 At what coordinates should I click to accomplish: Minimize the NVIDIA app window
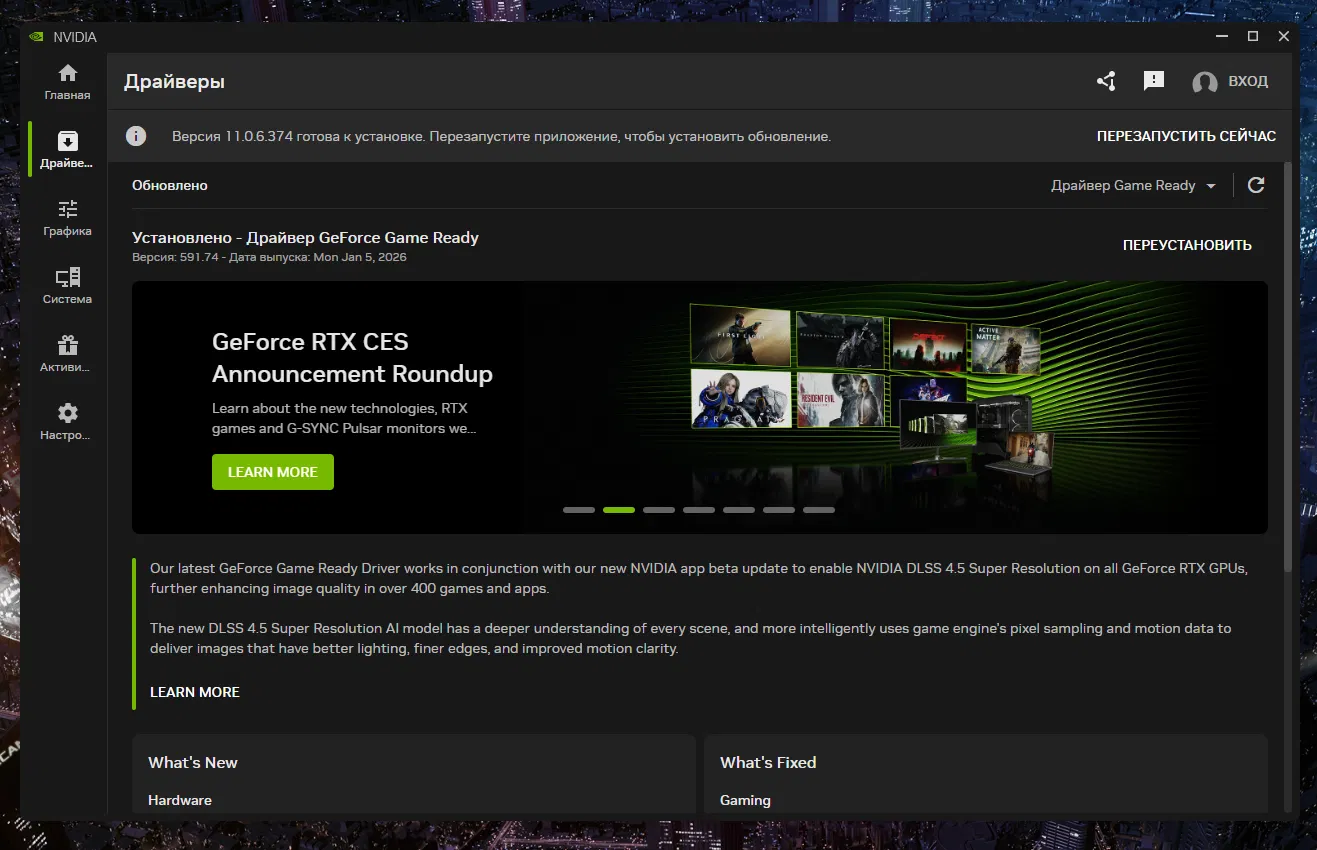[x=1222, y=37]
